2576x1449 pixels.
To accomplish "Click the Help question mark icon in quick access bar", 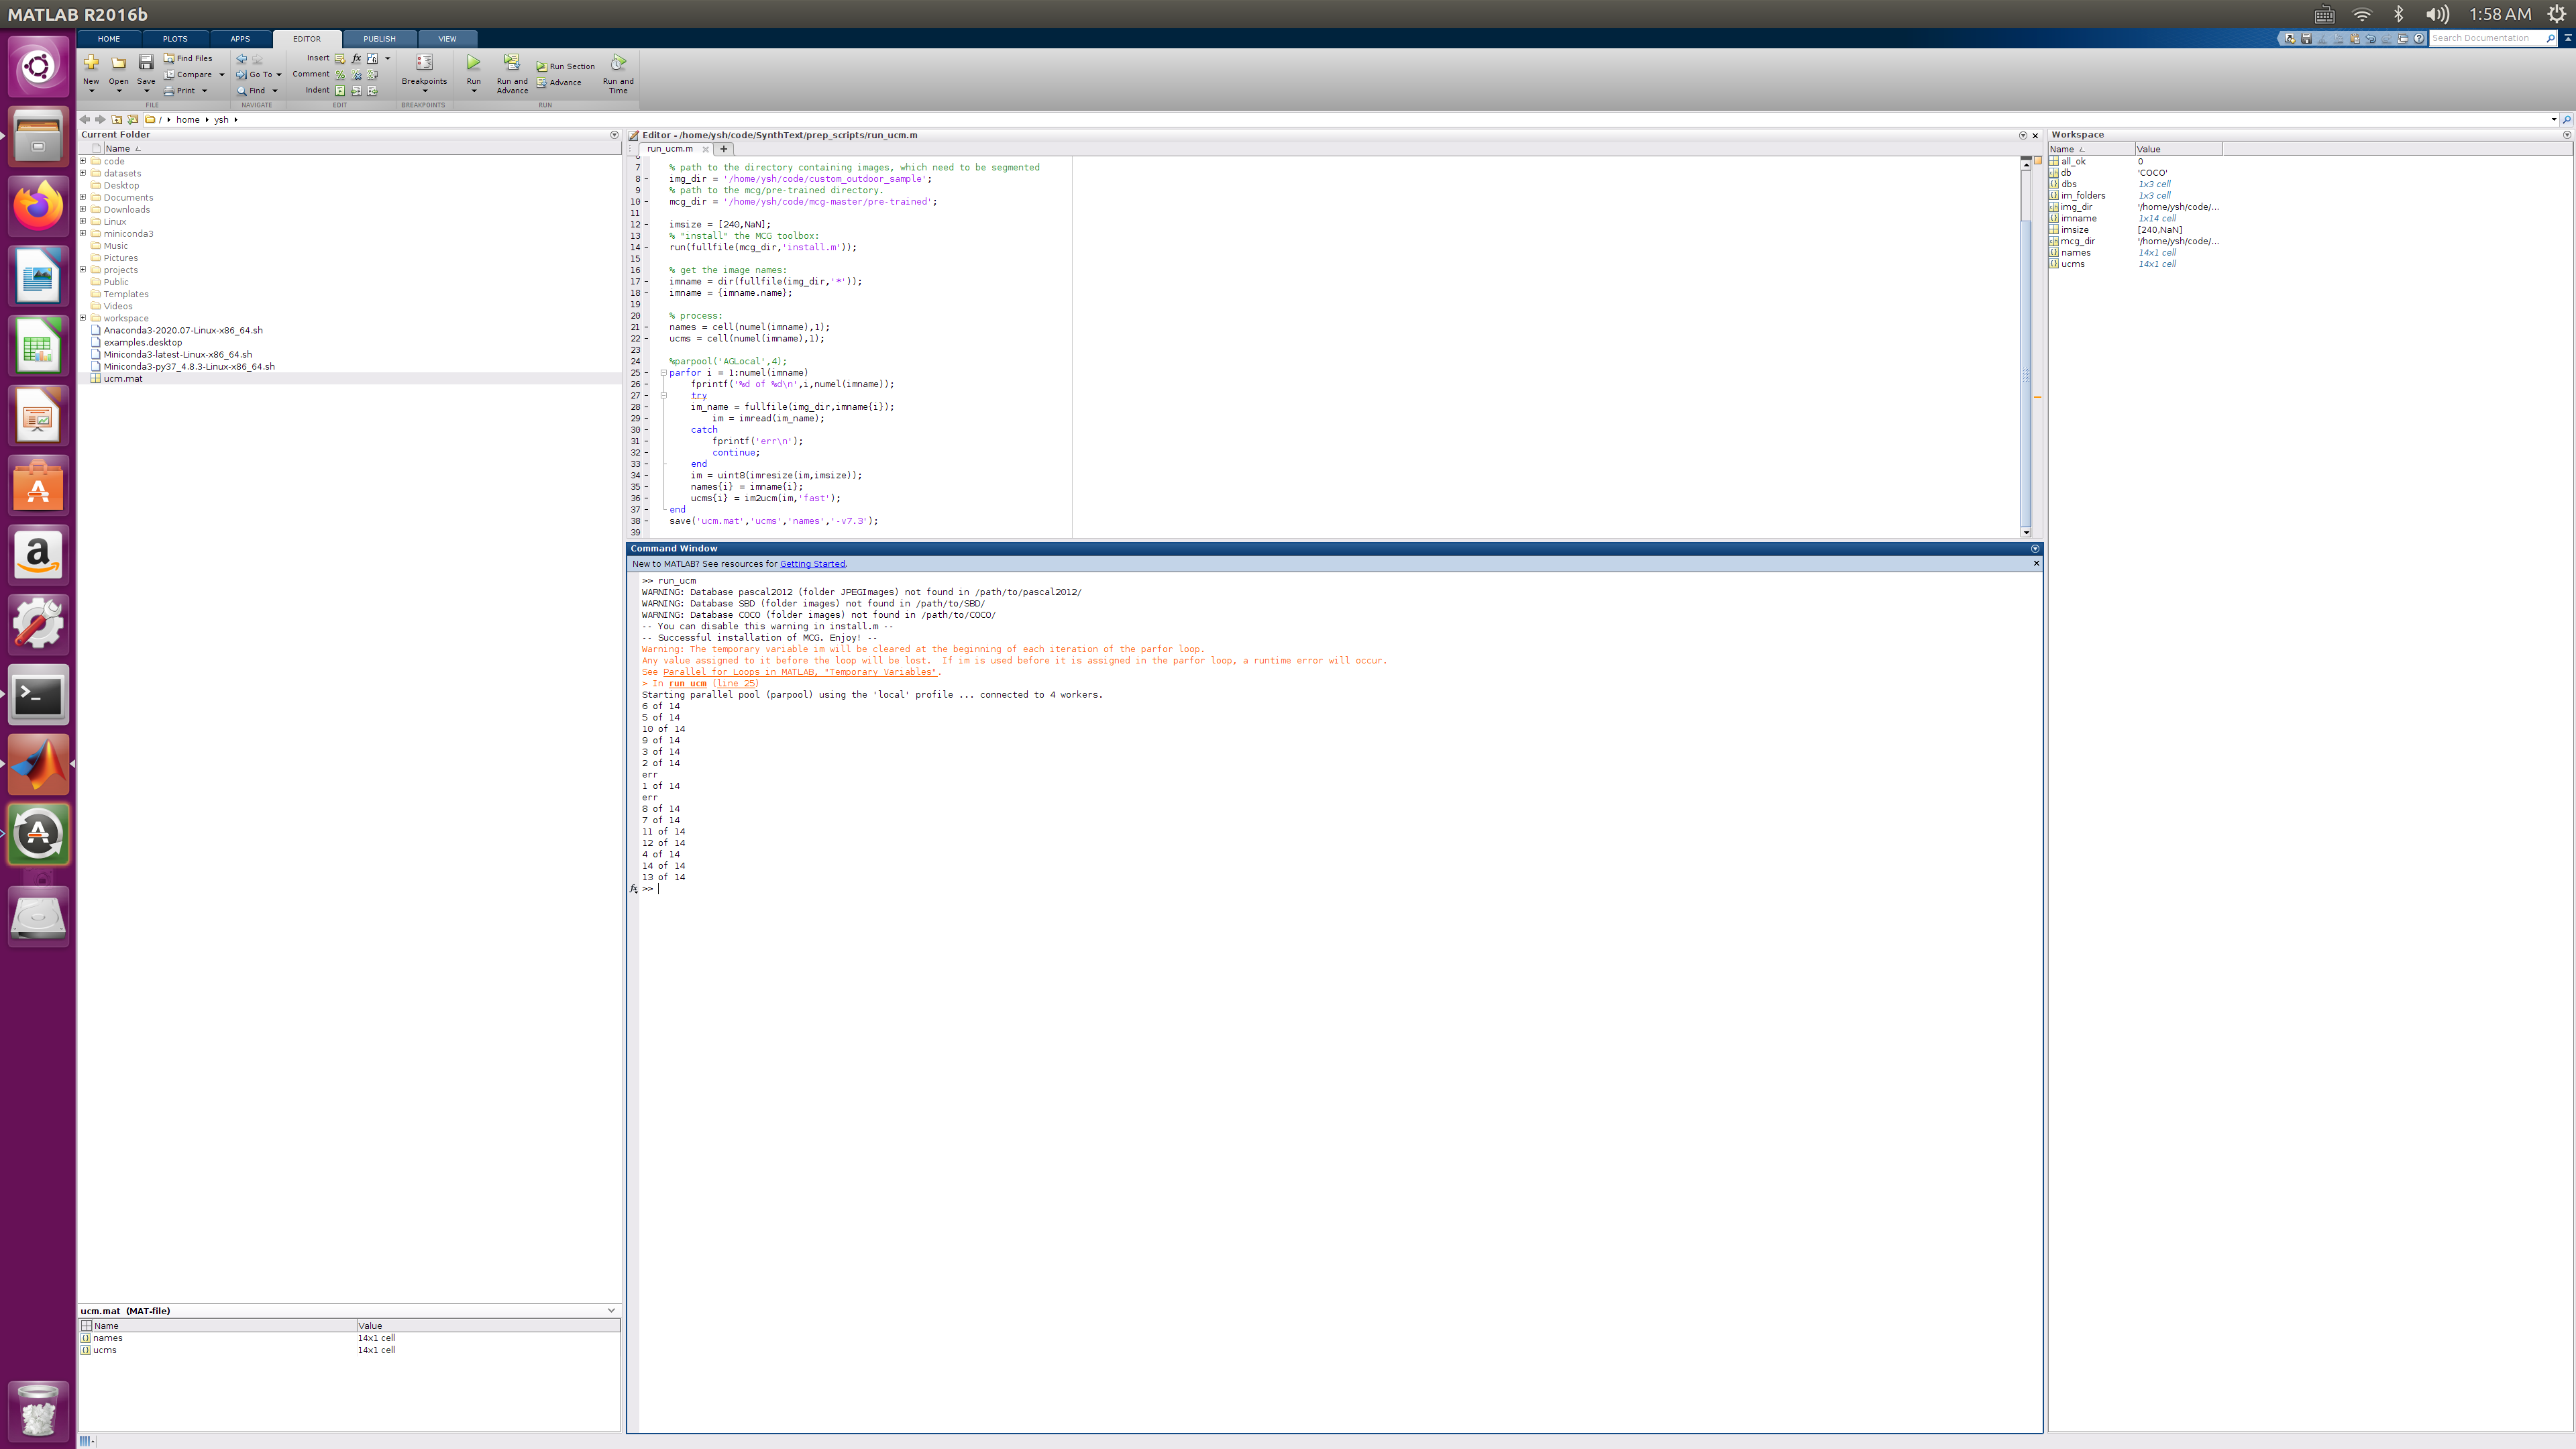I will click(x=2419, y=38).
